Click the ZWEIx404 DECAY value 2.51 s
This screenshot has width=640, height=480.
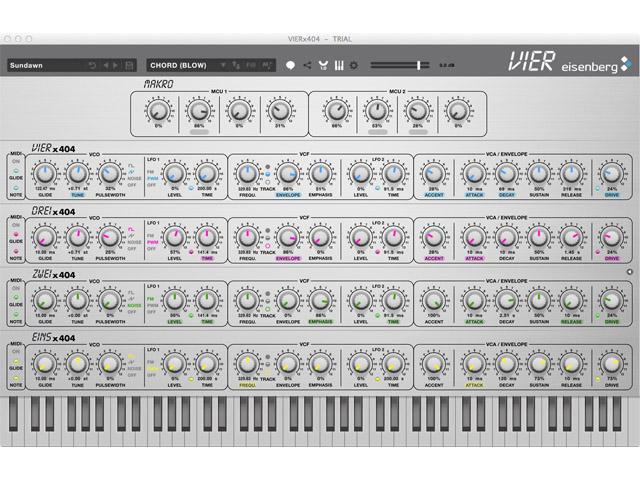point(507,316)
